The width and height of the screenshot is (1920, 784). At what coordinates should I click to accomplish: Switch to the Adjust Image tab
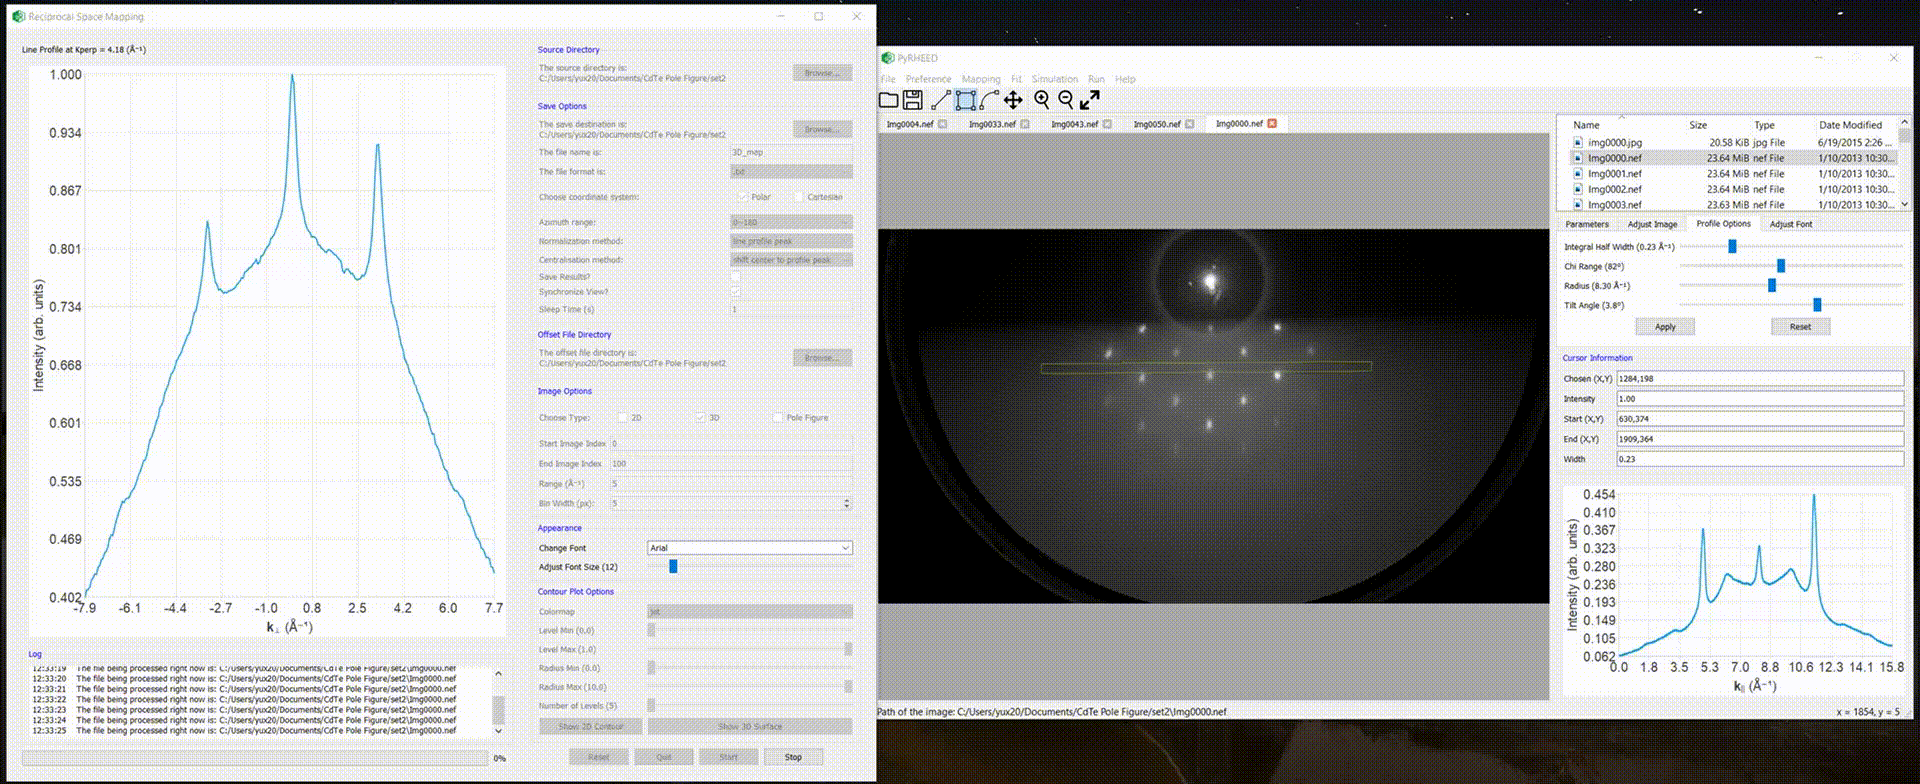(1652, 224)
